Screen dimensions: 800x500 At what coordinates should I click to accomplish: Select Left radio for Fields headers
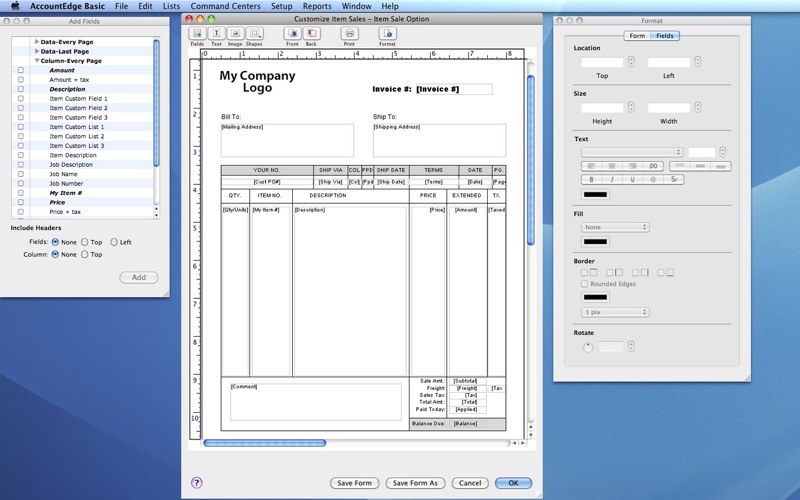click(x=114, y=242)
